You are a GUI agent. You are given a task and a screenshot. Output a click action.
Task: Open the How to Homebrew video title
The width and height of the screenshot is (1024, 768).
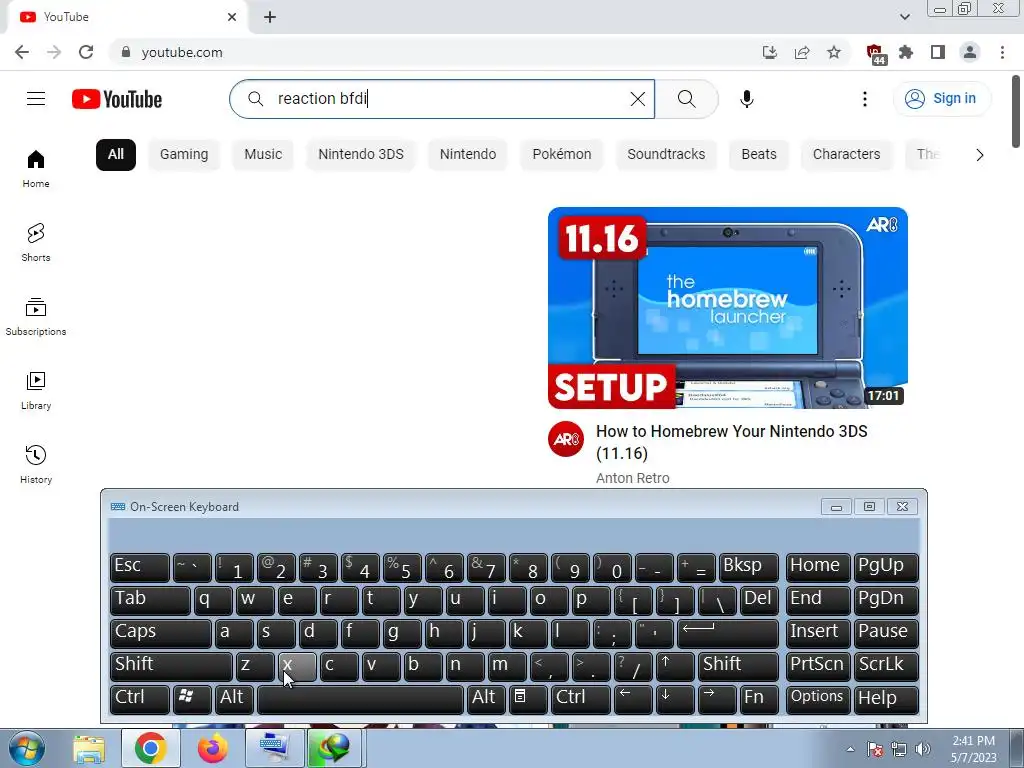tap(731, 442)
